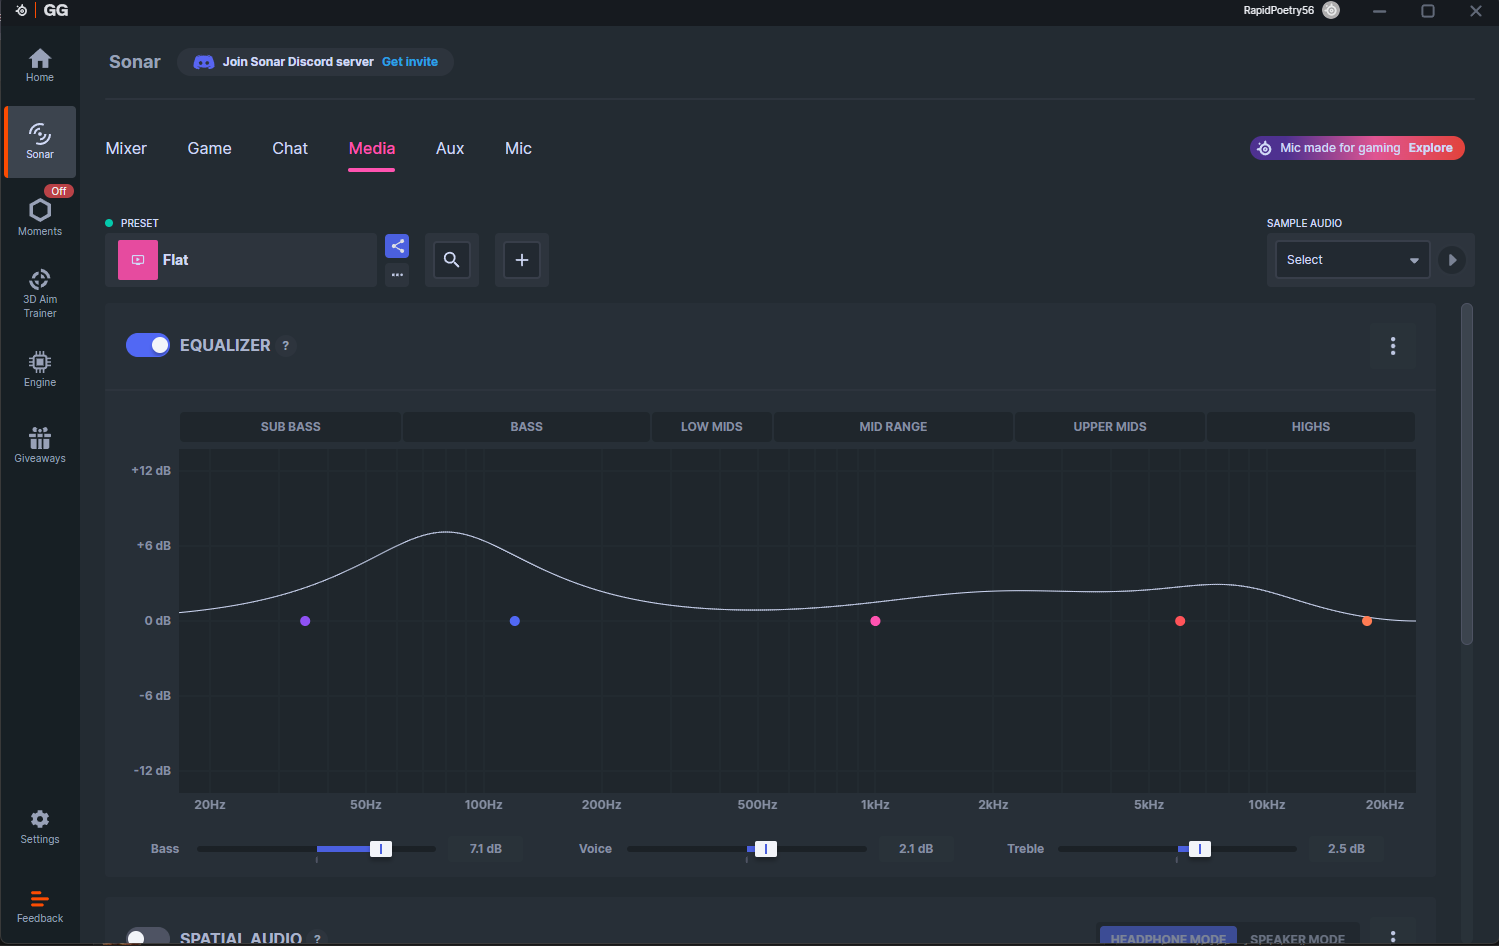The image size is (1499, 946).
Task: Select the BASS band header
Action: pos(527,427)
